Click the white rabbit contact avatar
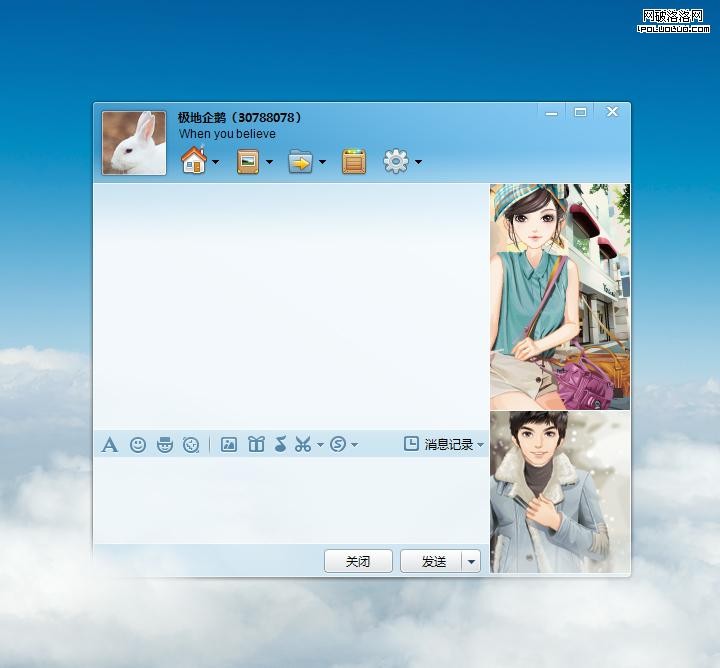This screenshot has width=720, height=668. 134,143
